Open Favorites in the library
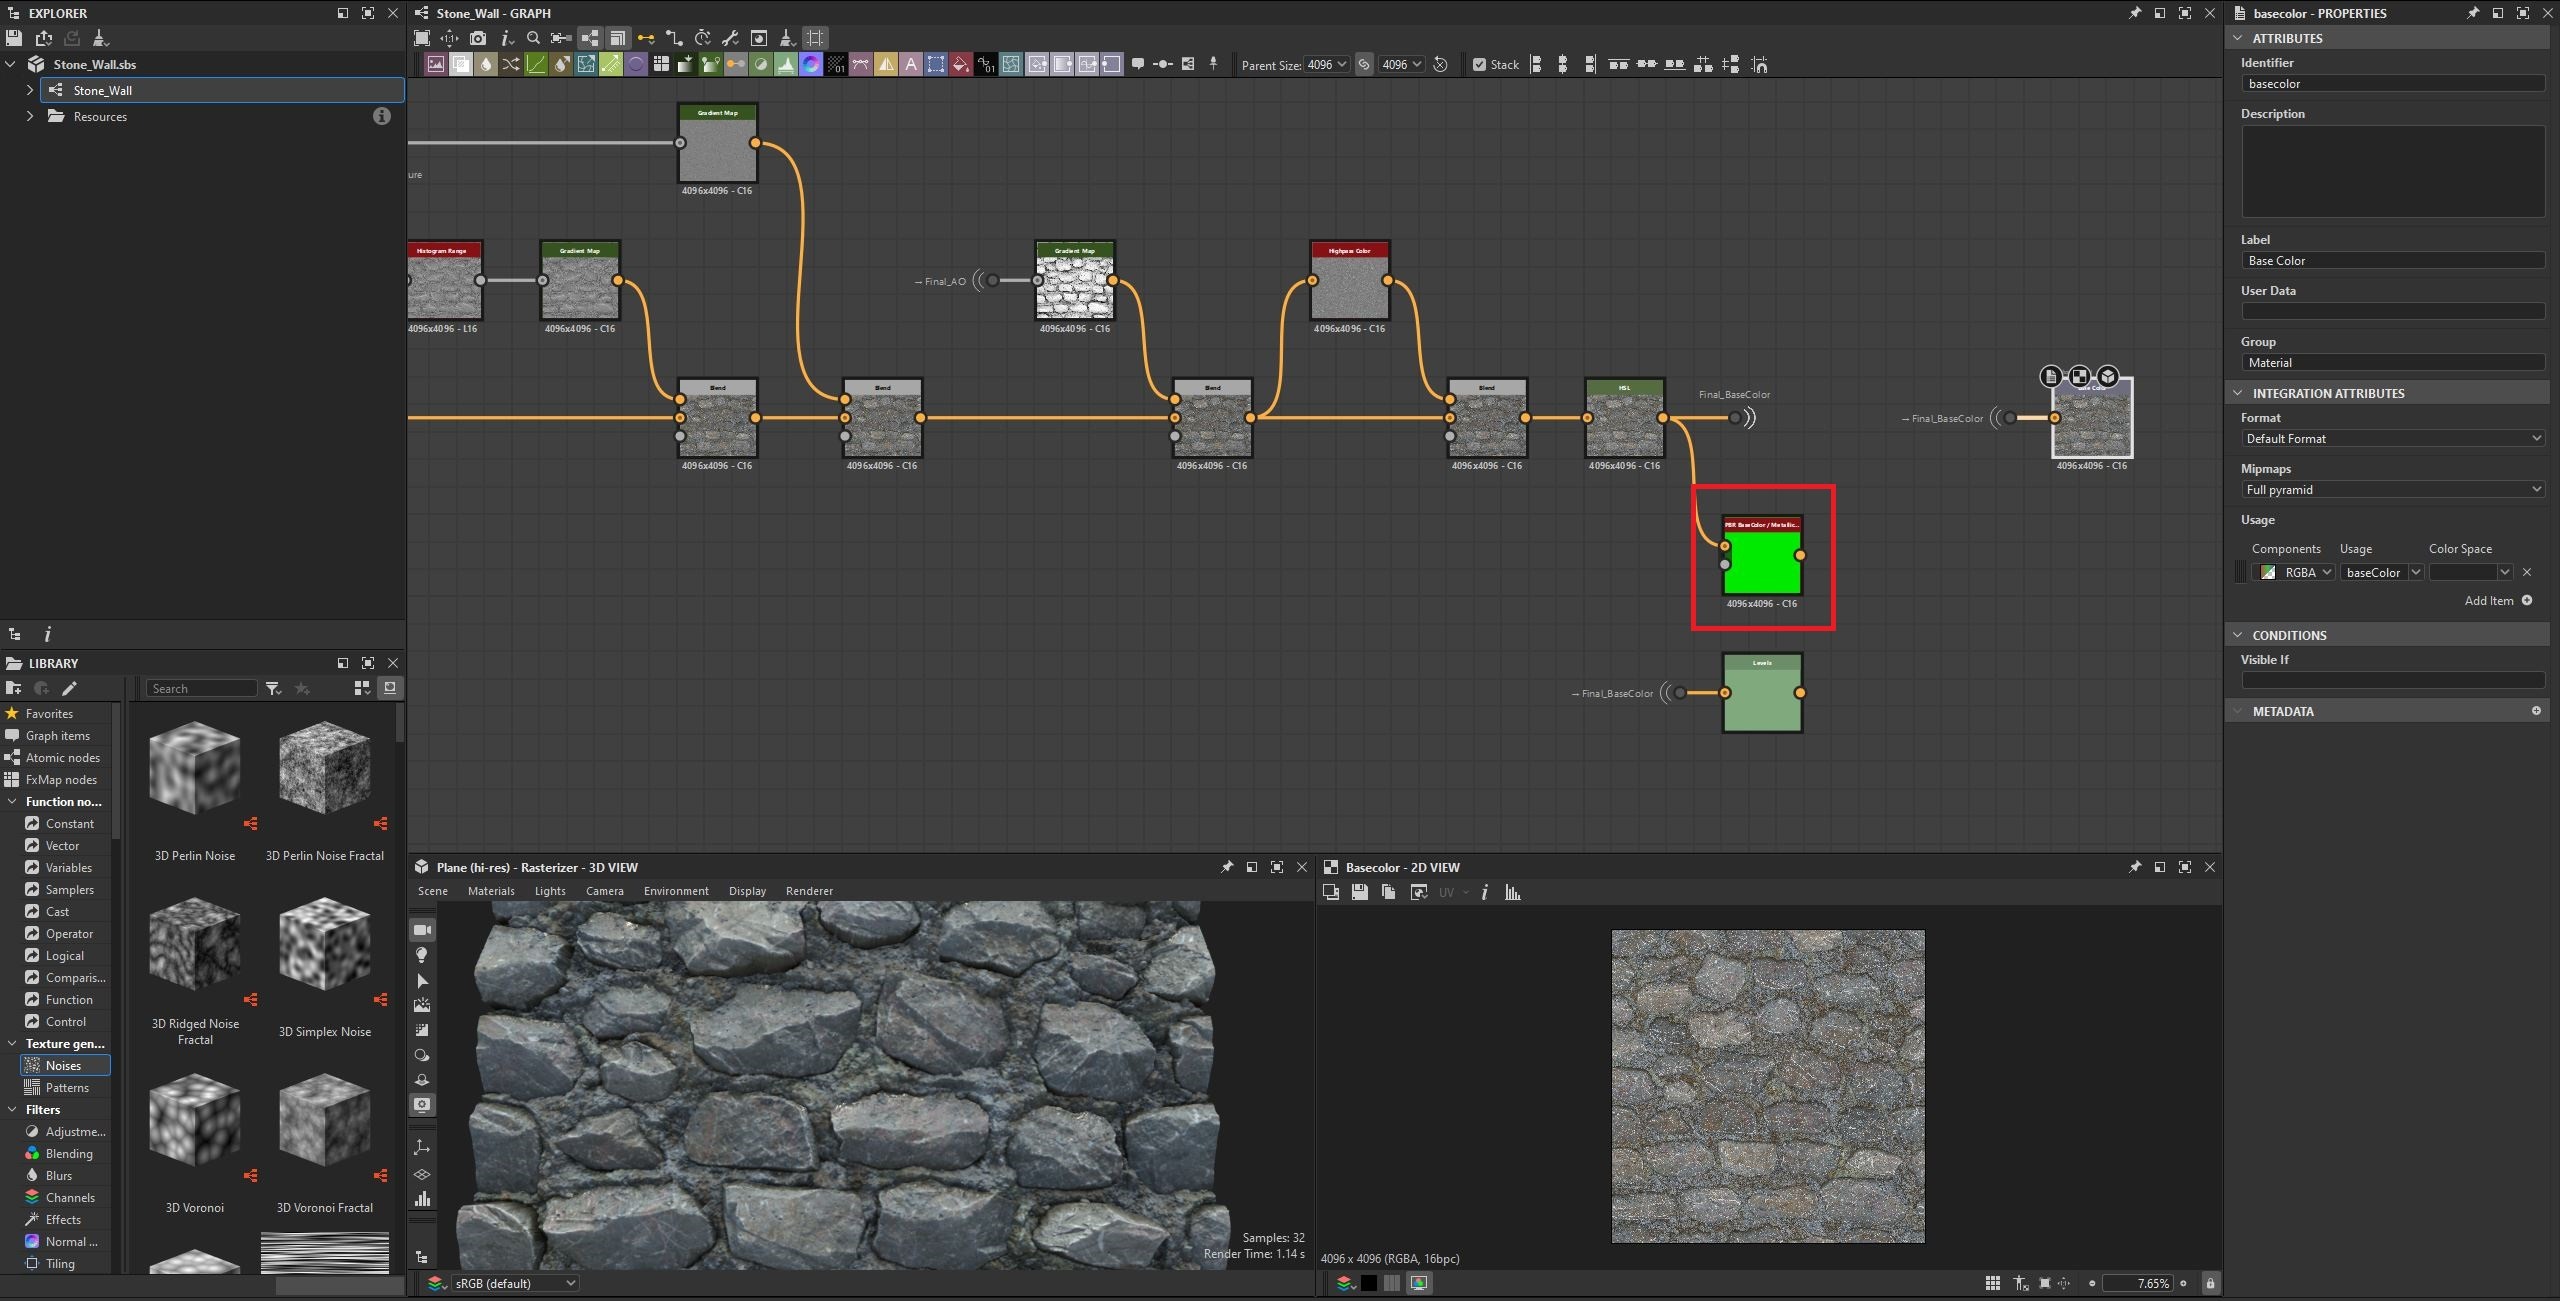This screenshot has width=2560, height=1301. coord(49,713)
